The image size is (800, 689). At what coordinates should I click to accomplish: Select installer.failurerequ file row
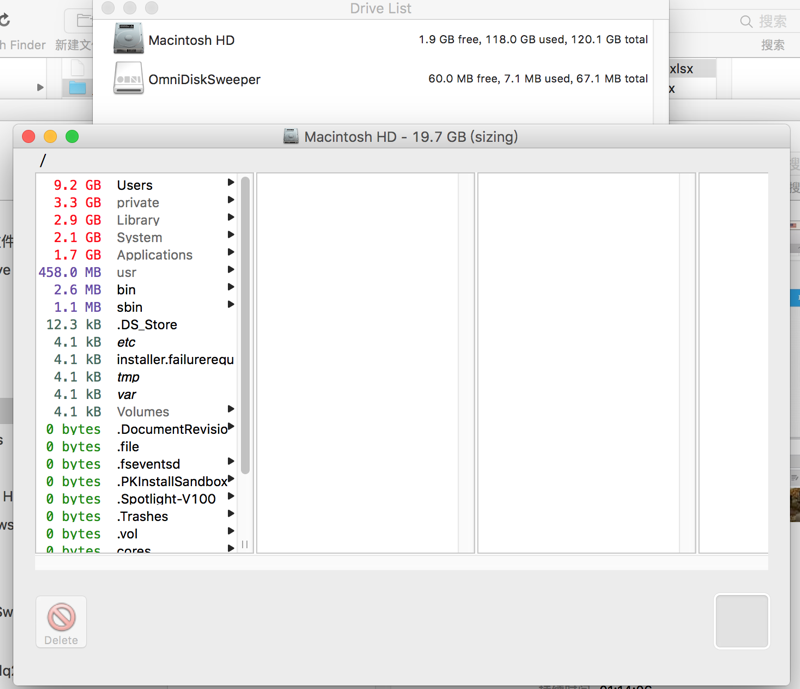coord(136,359)
